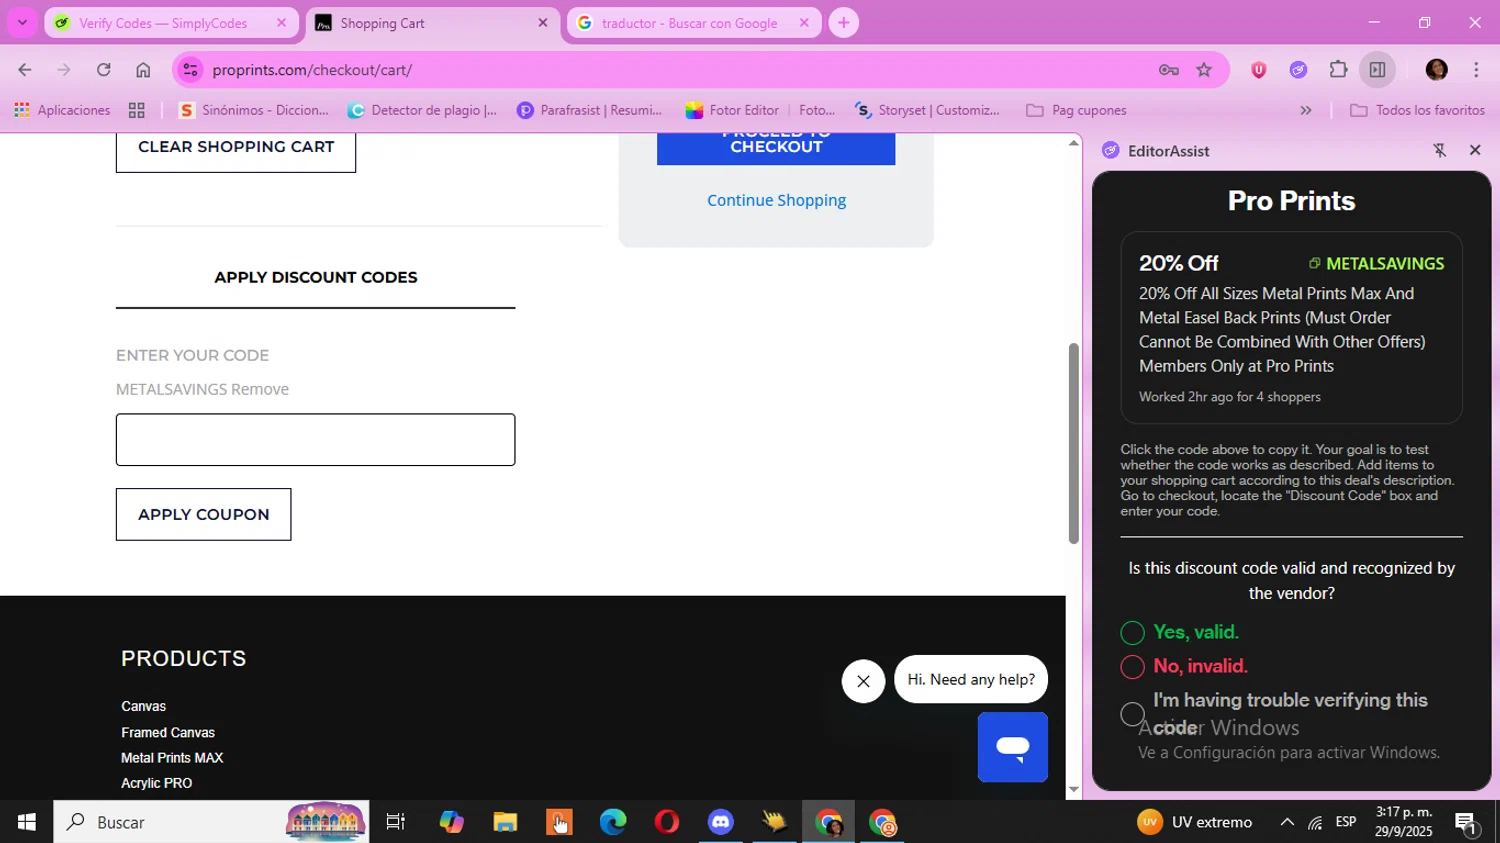Close the EditorAssist side panel

[x=1475, y=150]
